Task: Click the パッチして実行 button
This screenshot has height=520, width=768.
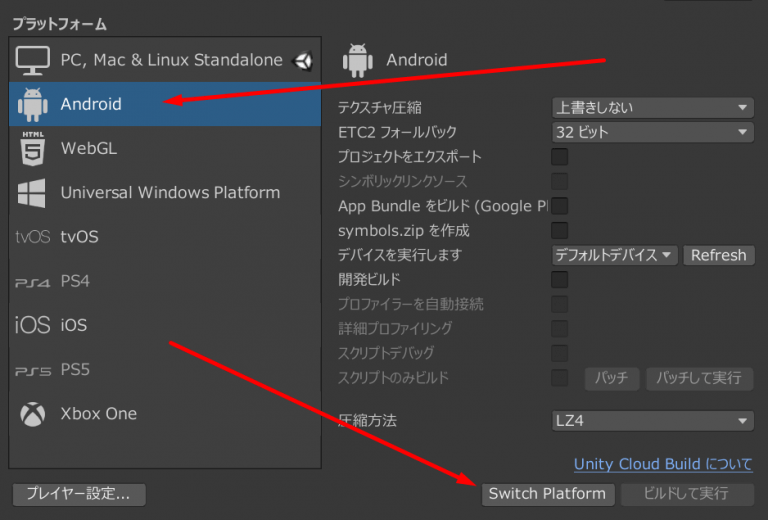Action: pyautogui.click(x=699, y=378)
